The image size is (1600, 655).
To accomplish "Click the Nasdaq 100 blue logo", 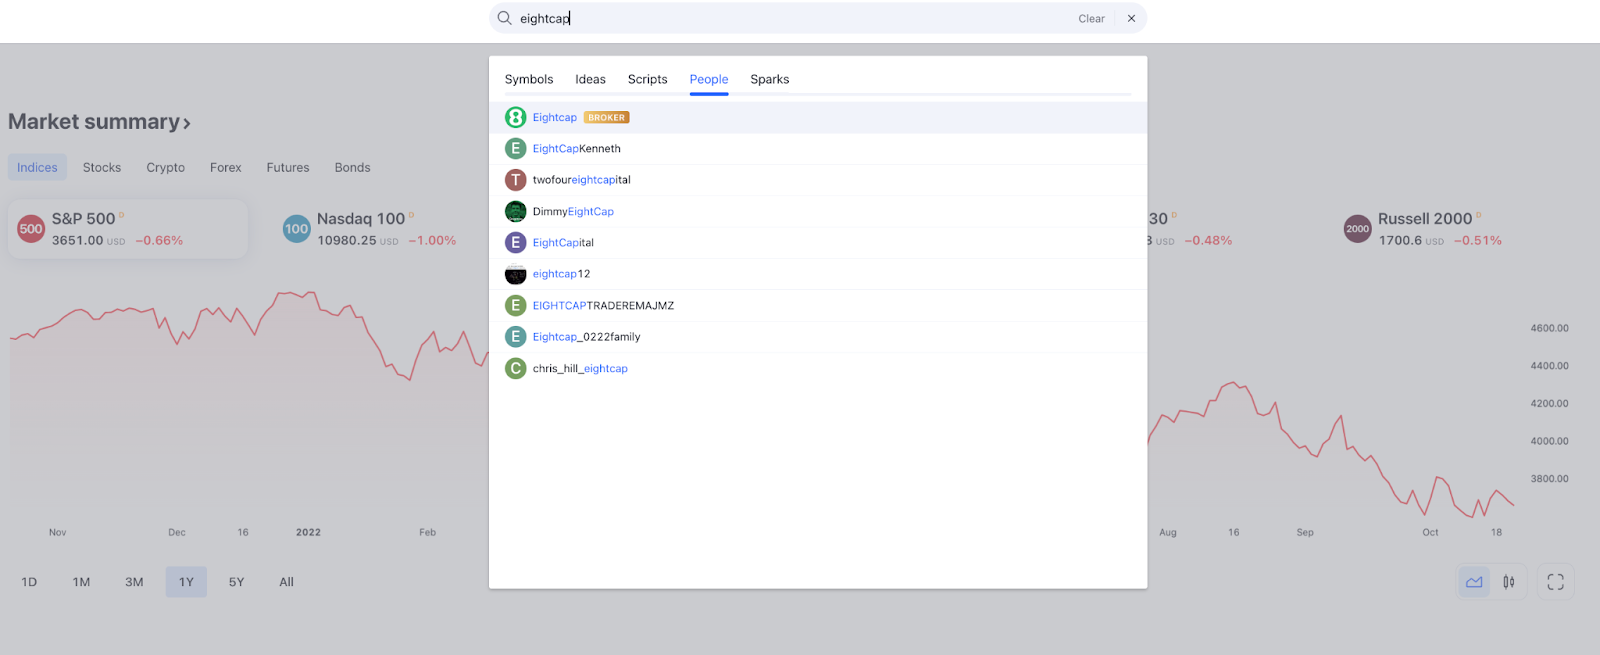I will pyautogui.click(x=297, y=229).
